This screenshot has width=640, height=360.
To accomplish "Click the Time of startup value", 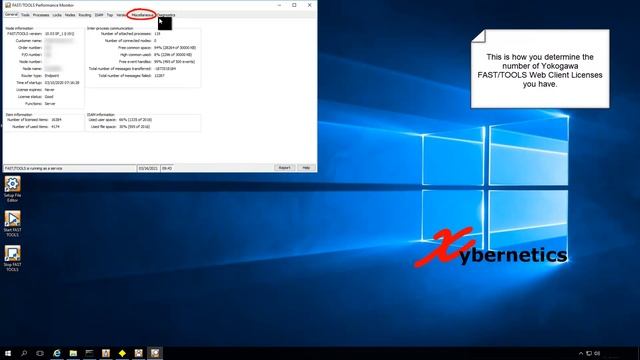I will point(62,82).
